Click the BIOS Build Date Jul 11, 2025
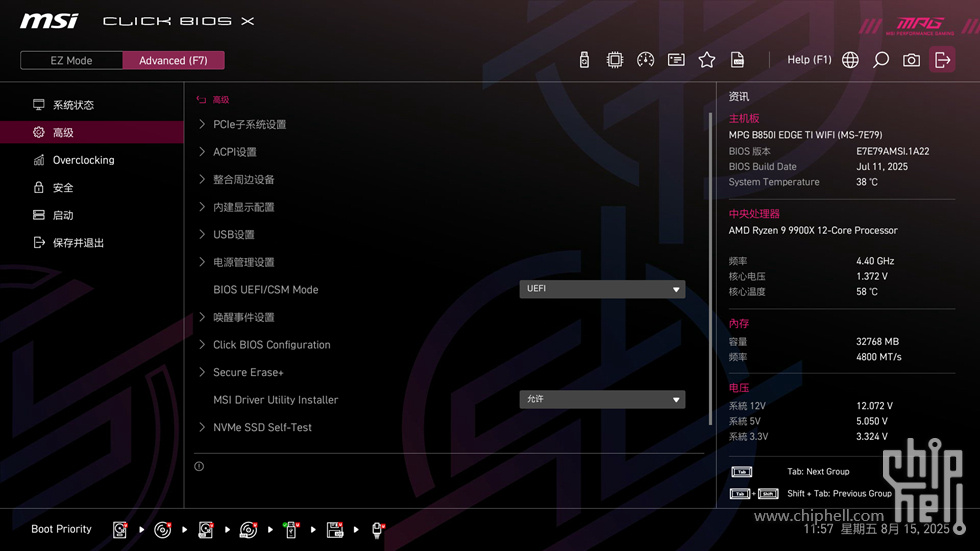 [x=882, y=167]
